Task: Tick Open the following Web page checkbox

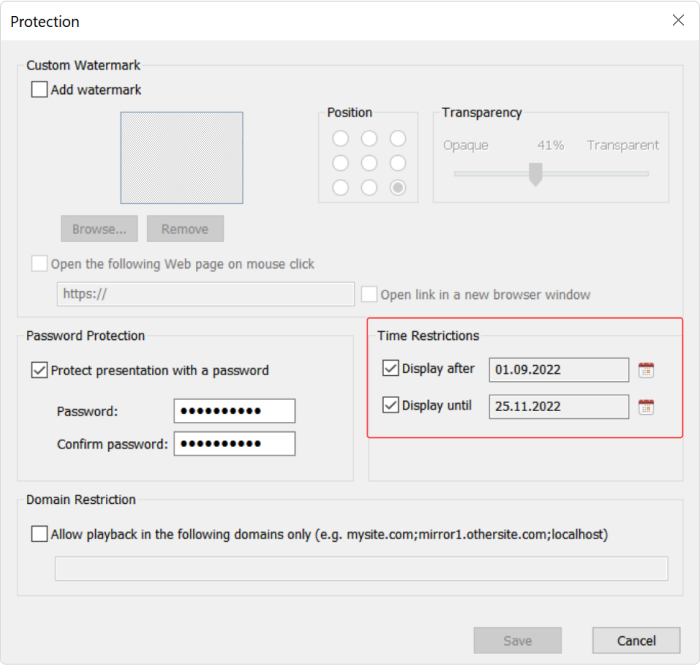Action: [x=39, y=263]
